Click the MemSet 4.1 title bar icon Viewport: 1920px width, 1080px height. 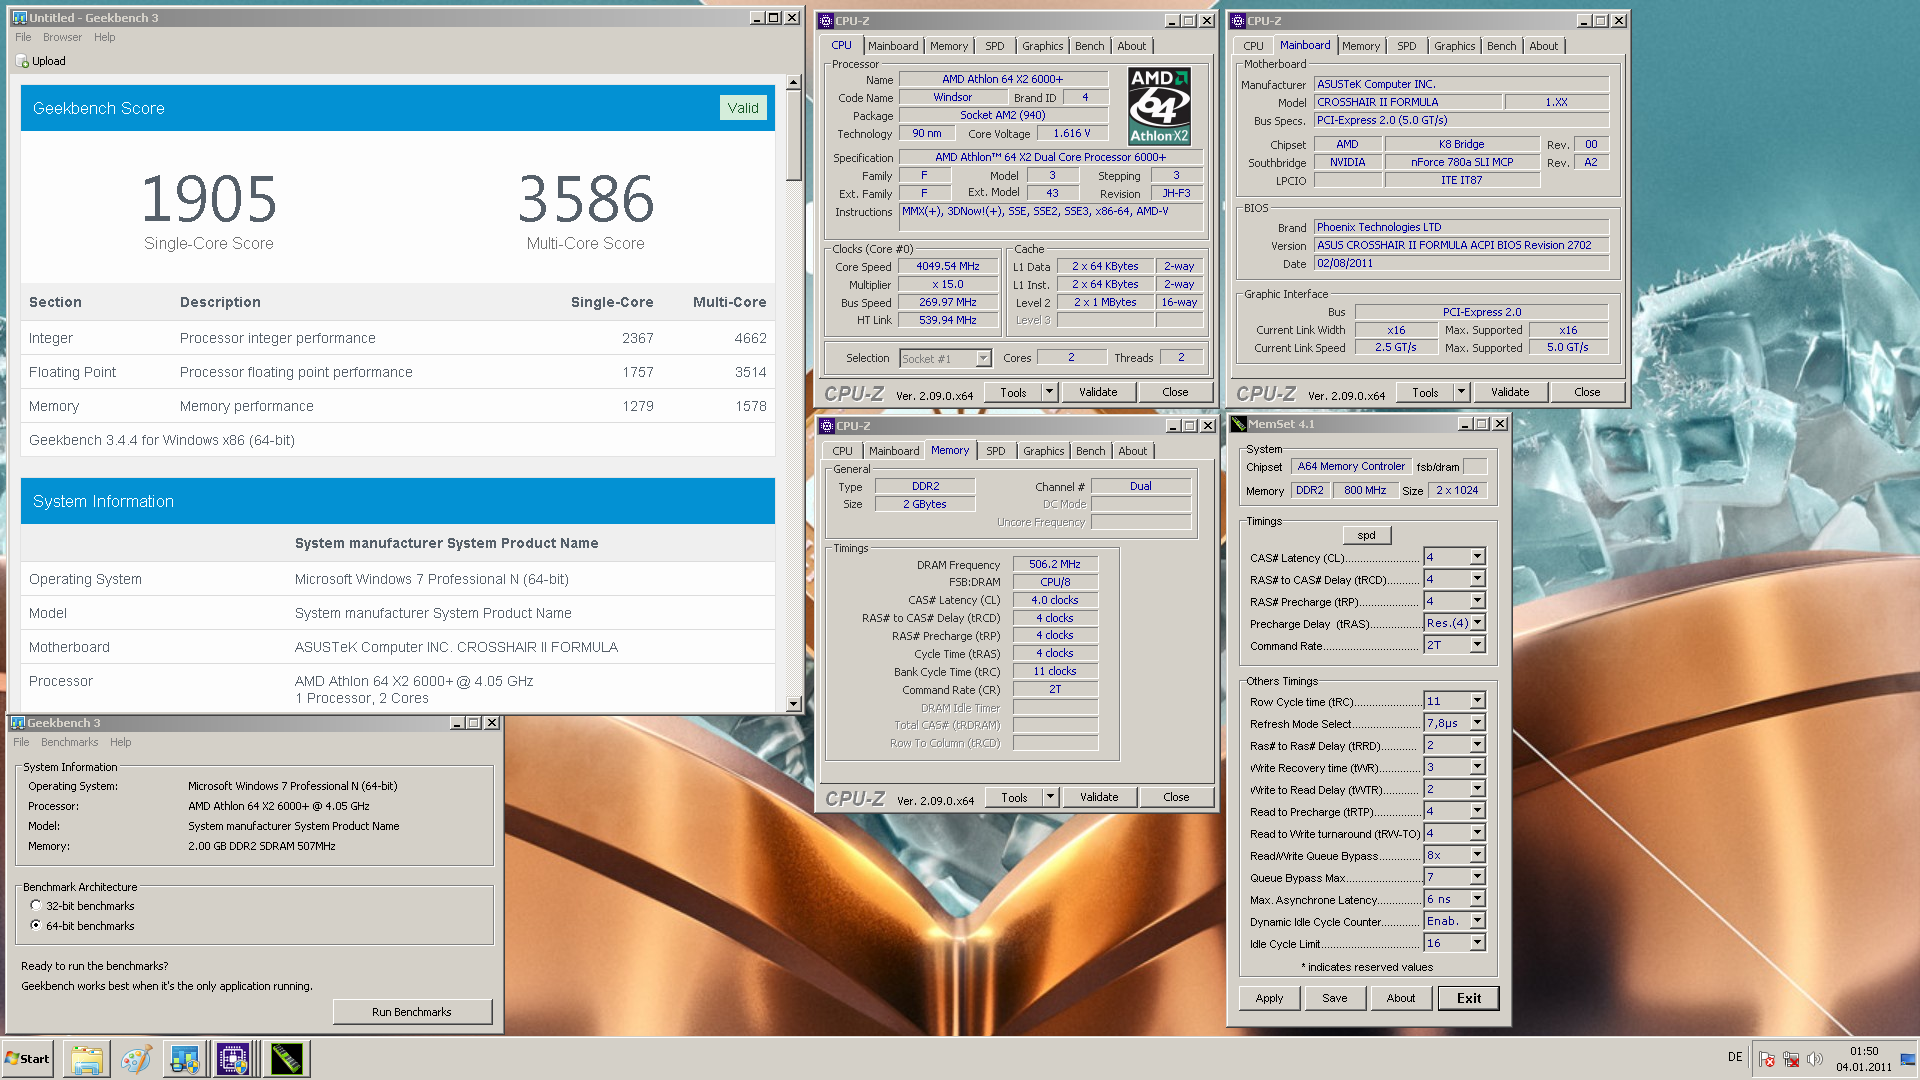(x=1239, y=424)
